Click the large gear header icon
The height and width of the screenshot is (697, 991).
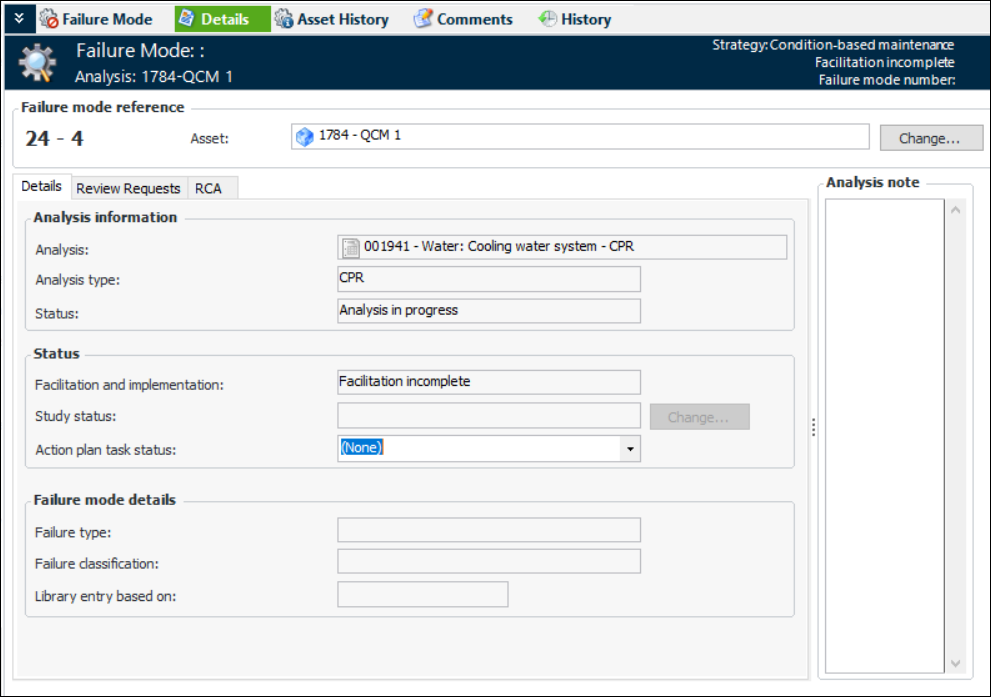tap(38, 63)
